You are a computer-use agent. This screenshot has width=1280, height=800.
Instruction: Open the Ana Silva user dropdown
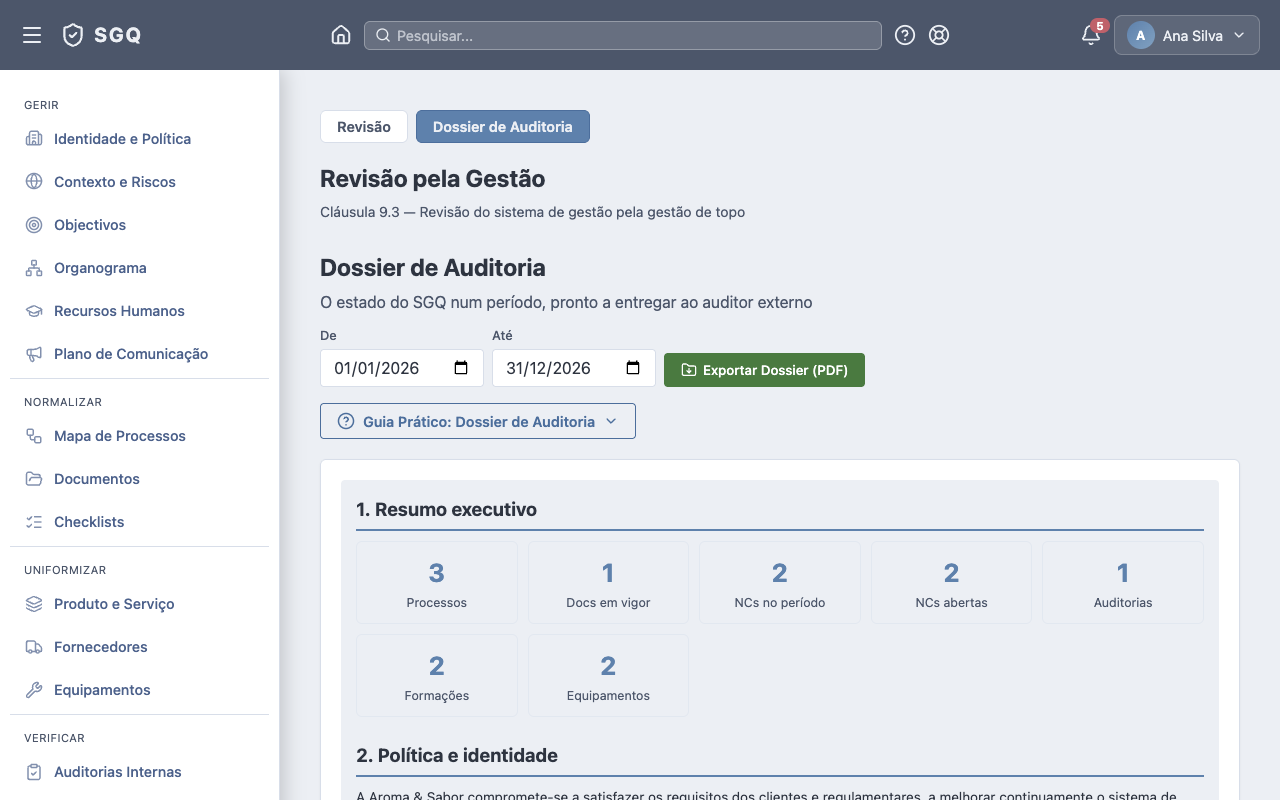[1187, 35]
